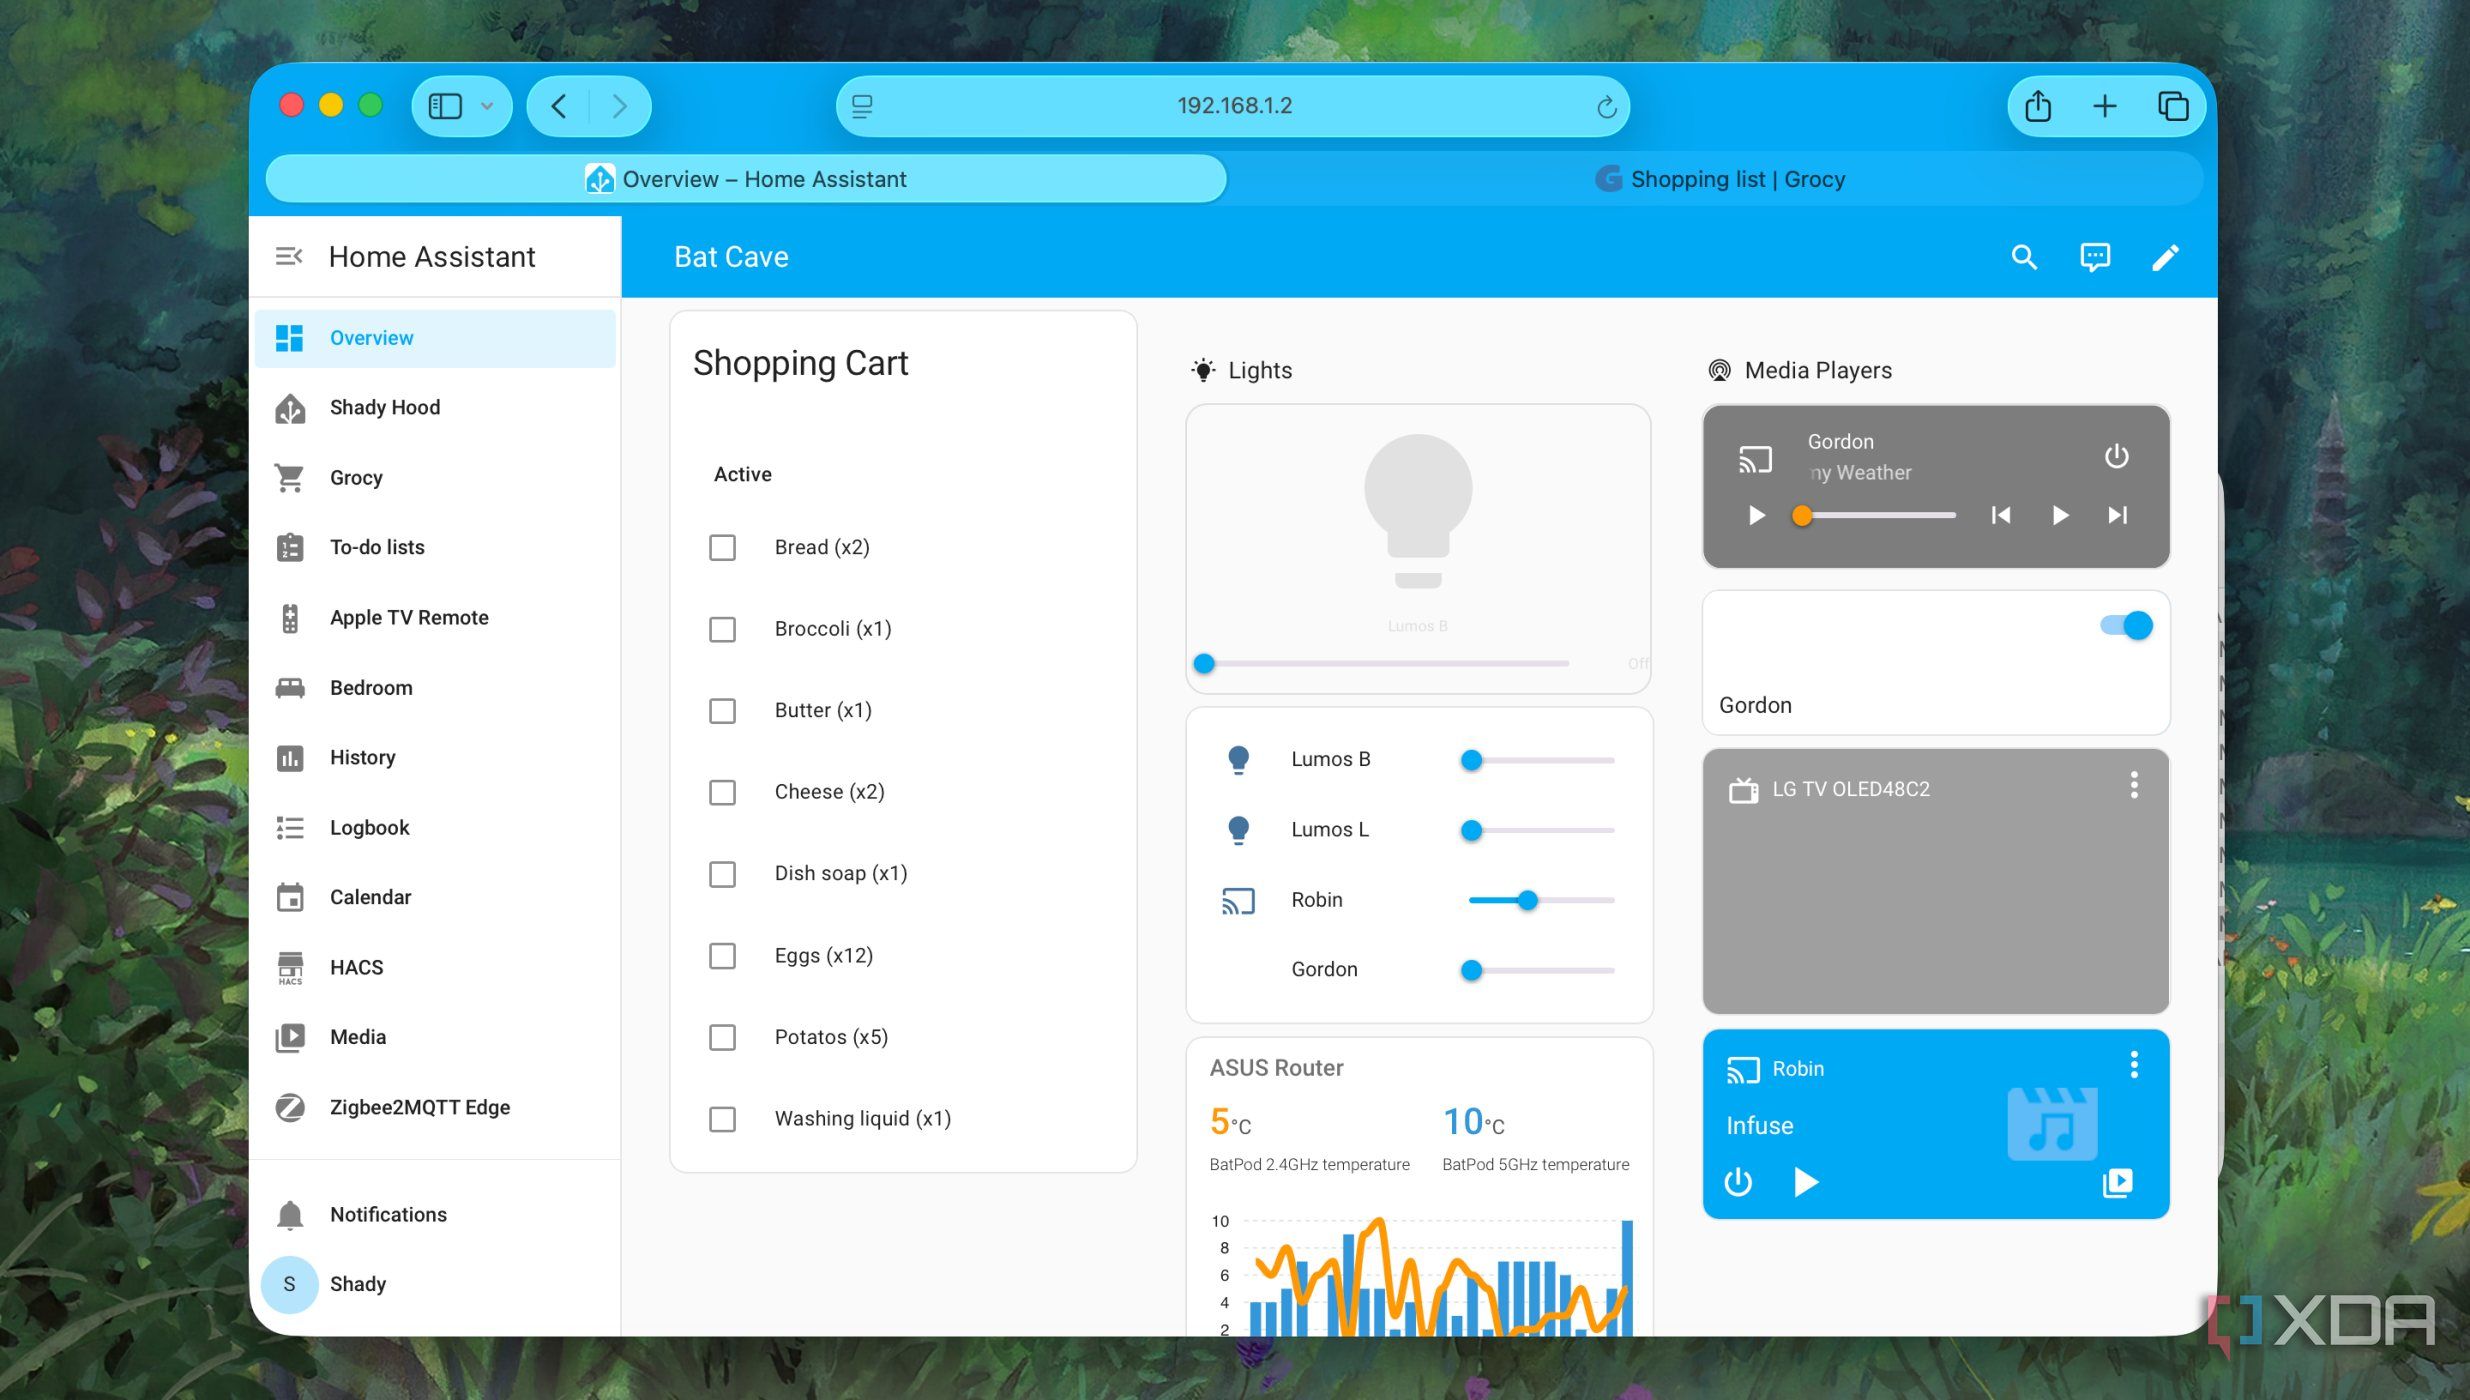This screenshot has height=1400, width=2470.
Task: Click the Lumos B bulb icon in list
Action: tap(1238, 760)
